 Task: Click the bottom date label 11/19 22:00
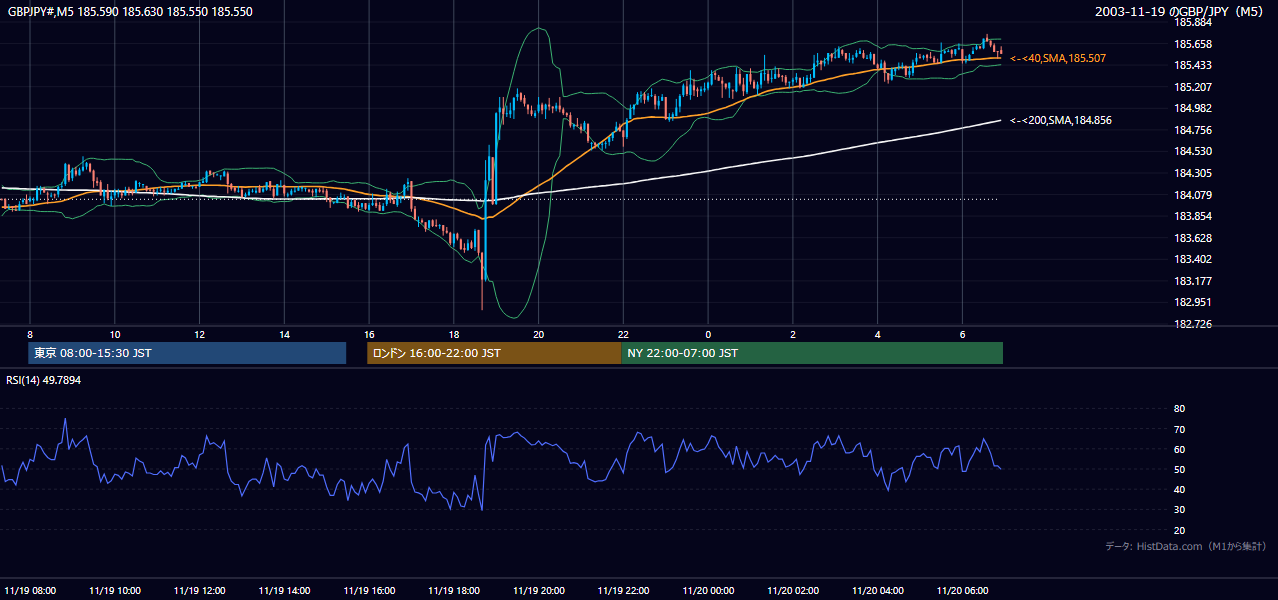tap(624, 590)
